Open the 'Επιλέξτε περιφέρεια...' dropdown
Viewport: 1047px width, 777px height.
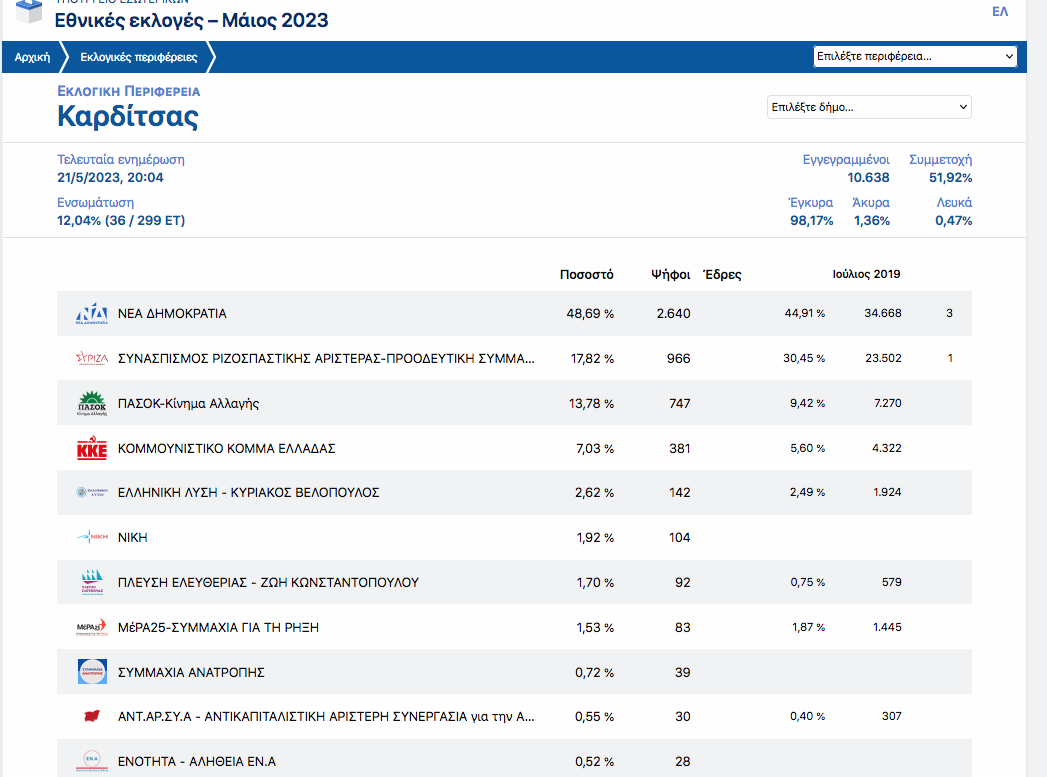(915, 56)
